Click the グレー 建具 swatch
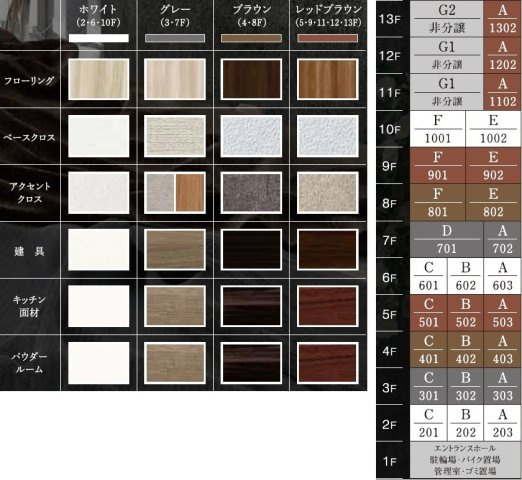The image size is (522, 480). [175, 249]
